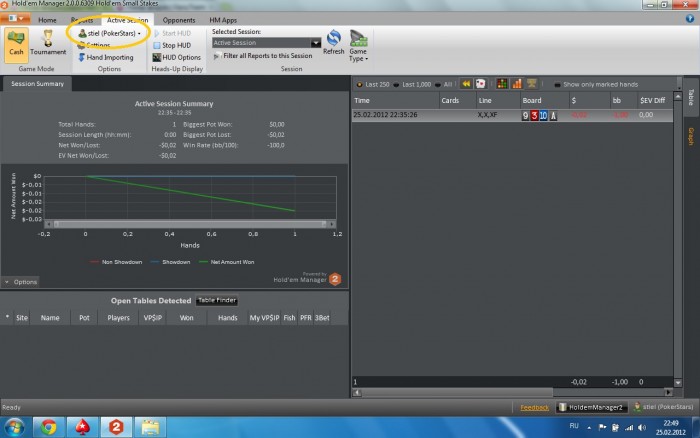
Task: Select the Session Summary tab
Action: pos(37,84)
